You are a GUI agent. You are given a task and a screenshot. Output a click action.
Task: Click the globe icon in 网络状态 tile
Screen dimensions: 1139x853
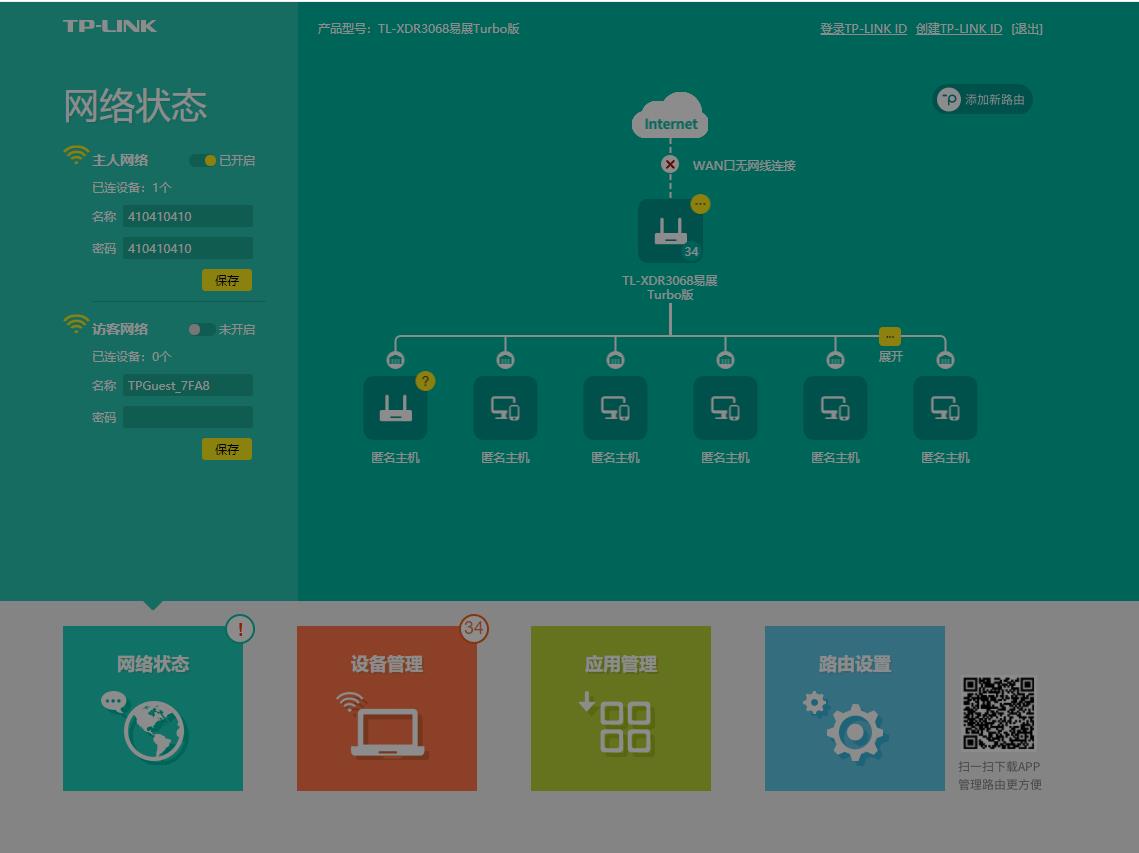[x=153, y=731]
